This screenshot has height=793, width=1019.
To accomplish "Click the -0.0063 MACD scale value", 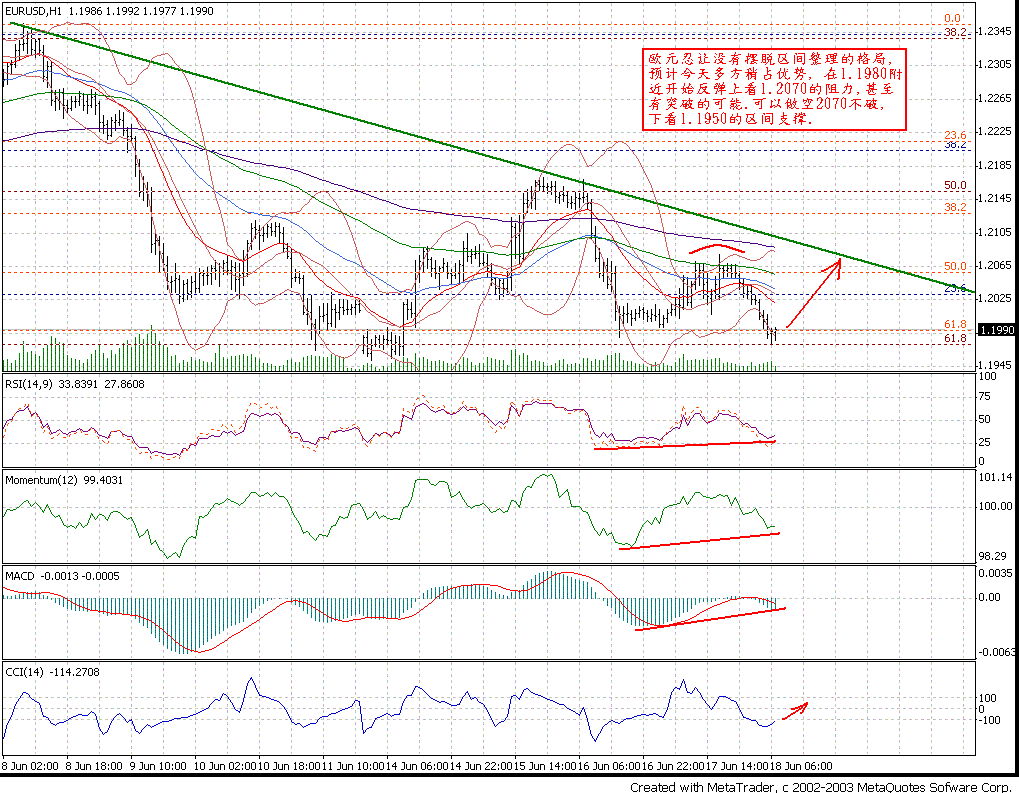I will tap(998, 652).
